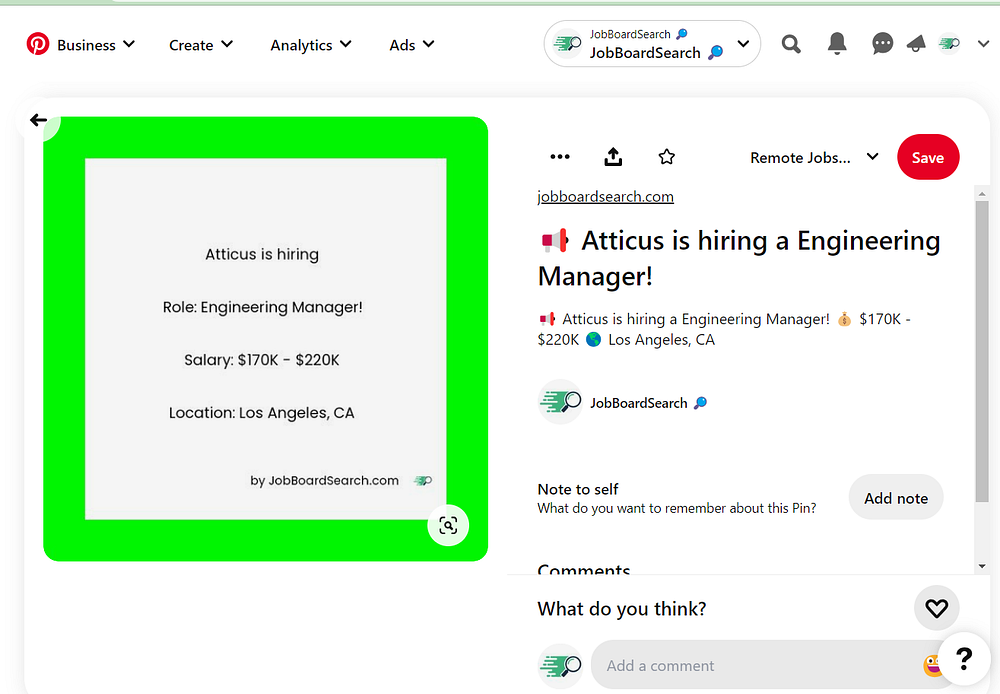Viewport: 1000px width, 694px height.
Task: Open the Business menu
Action: (x=96, y=45)
